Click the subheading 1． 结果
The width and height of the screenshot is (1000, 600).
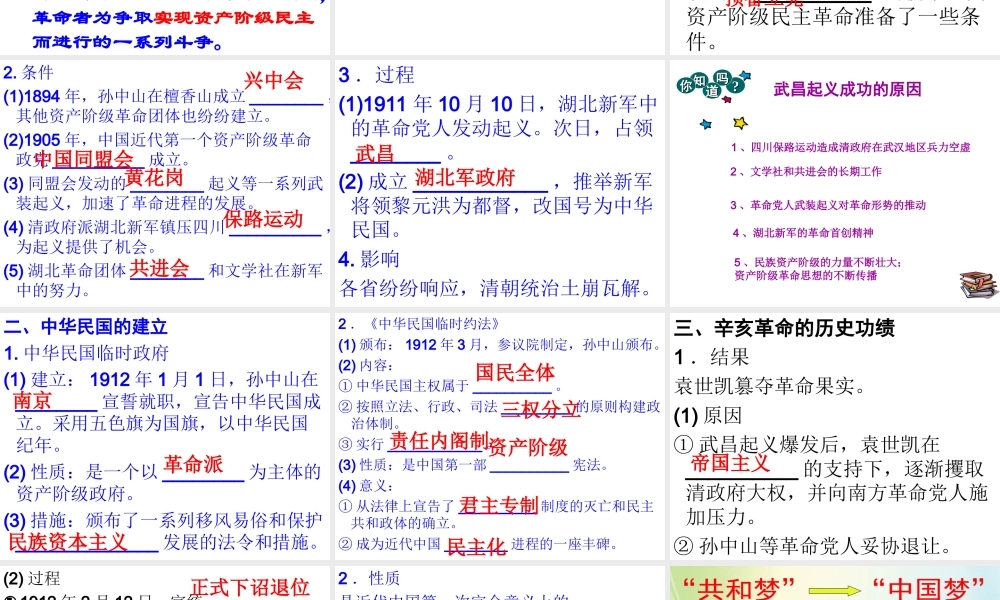712,356
